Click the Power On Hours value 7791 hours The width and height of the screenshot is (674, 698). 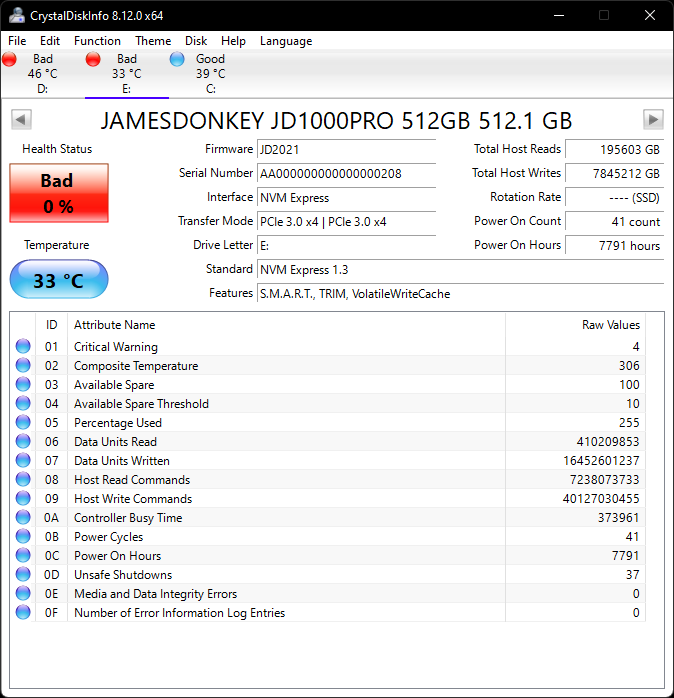coord(614,245)
